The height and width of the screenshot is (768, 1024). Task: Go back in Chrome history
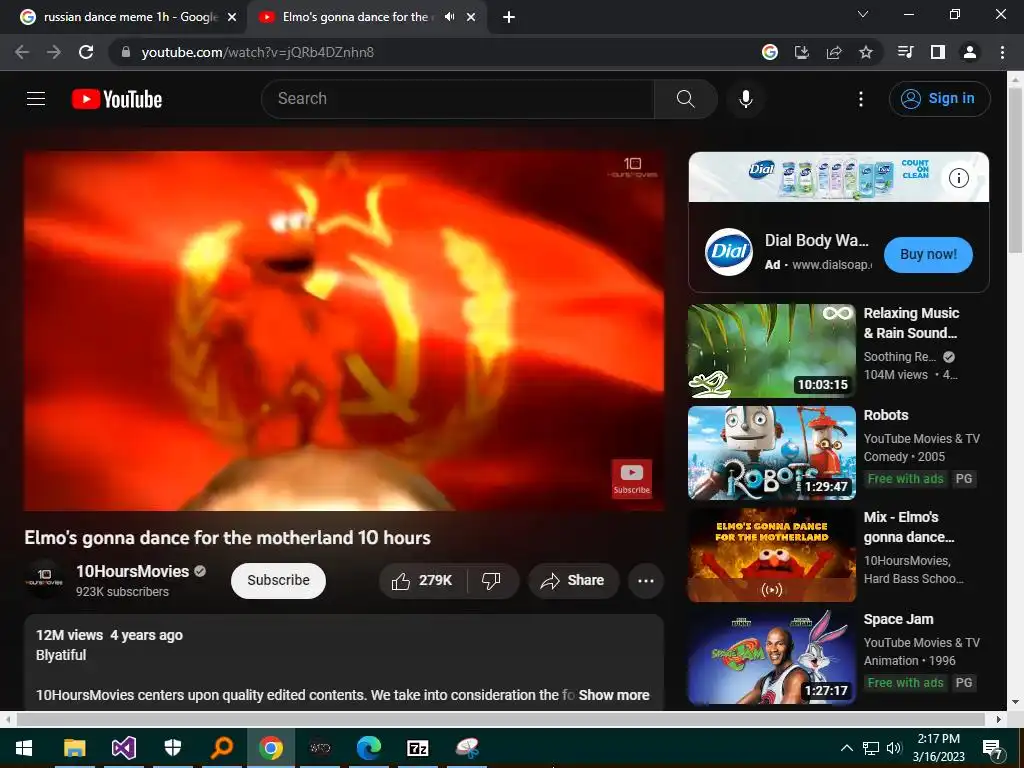22,52
